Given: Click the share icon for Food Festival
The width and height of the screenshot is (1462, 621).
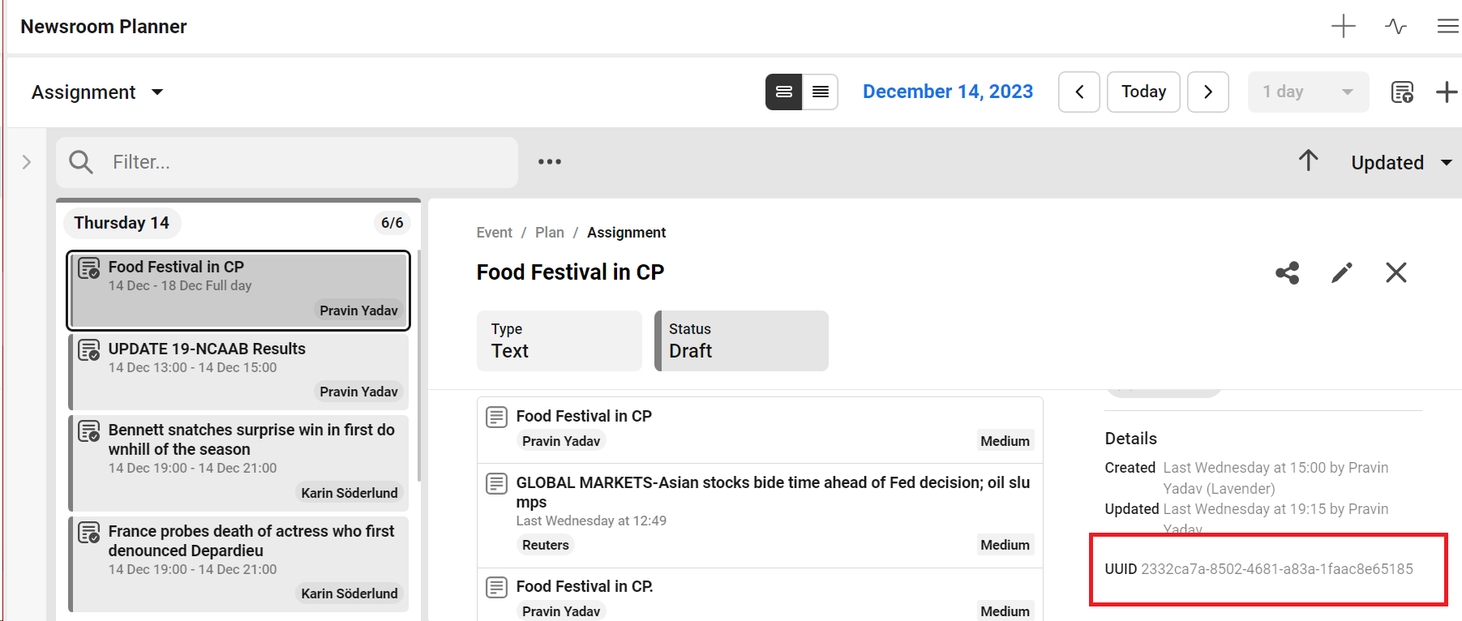Looking at the screenshot, I should [1287, 273].
